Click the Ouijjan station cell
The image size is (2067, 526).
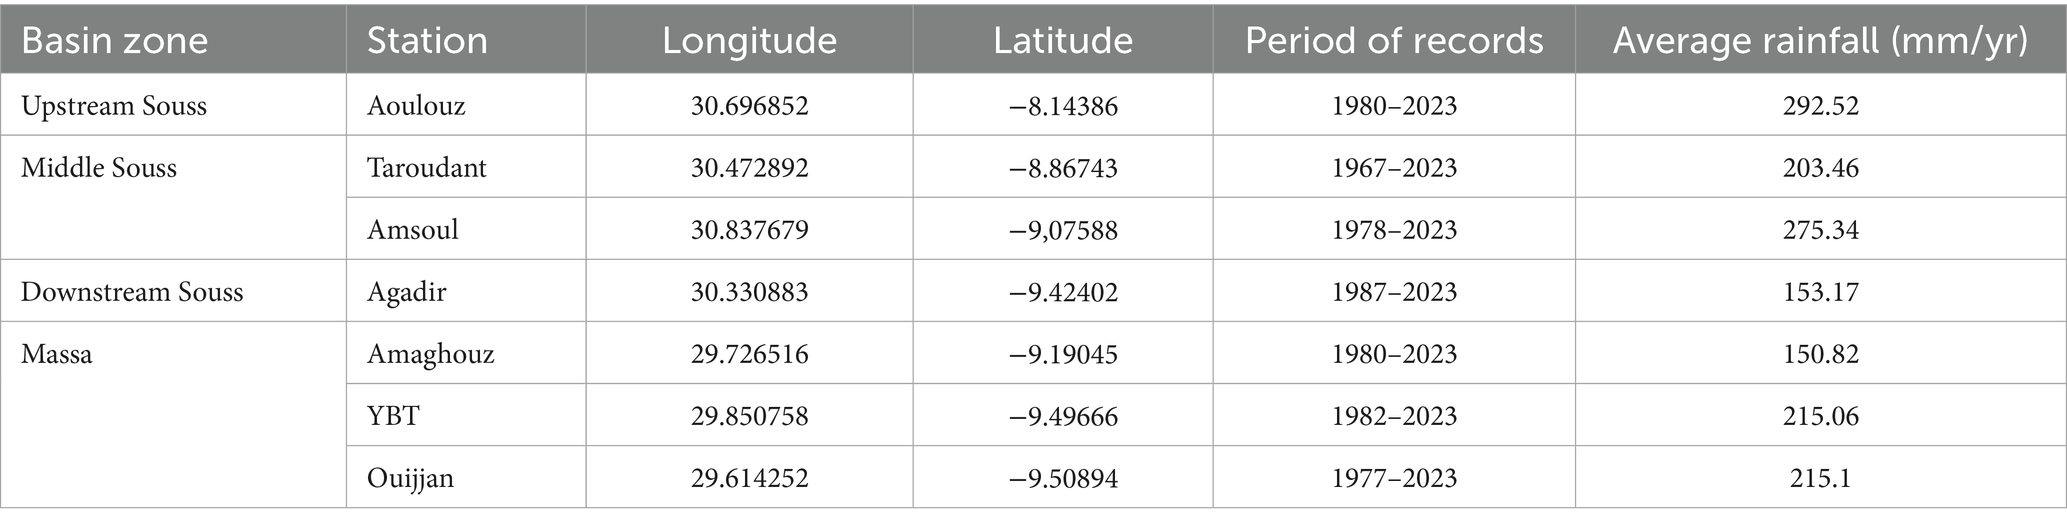point(411,478)
